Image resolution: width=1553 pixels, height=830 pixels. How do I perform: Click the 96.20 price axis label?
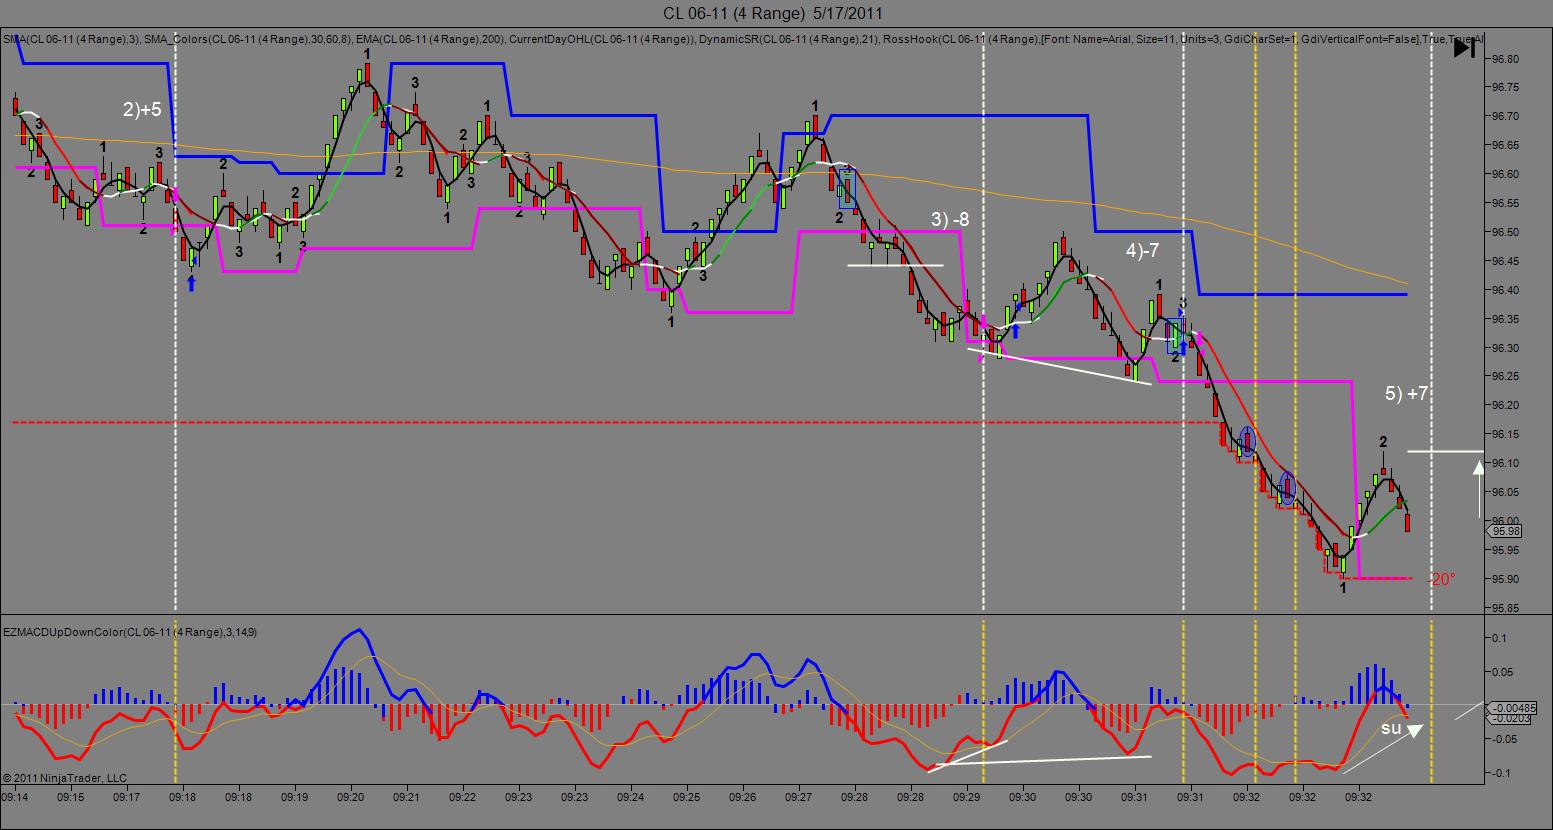pos(1504,405)
